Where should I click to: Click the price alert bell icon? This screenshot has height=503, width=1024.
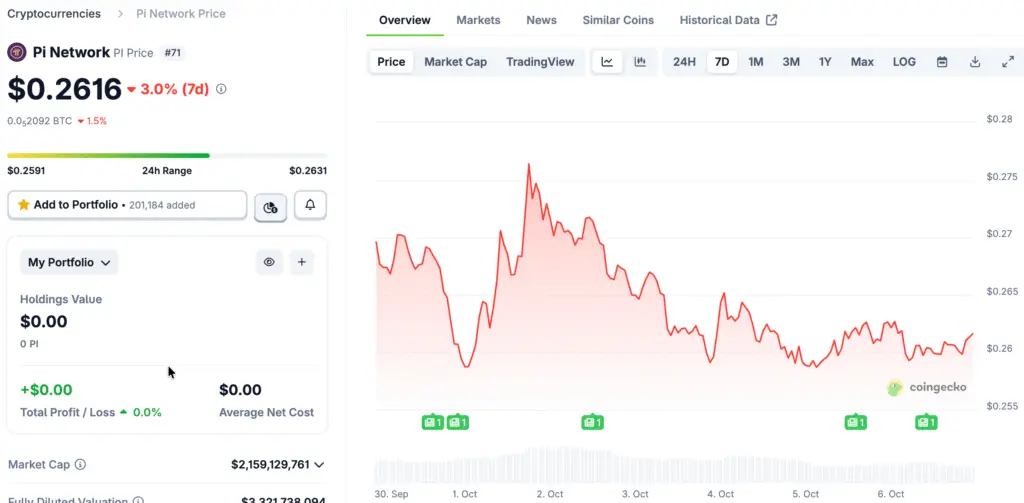point(310,205)
